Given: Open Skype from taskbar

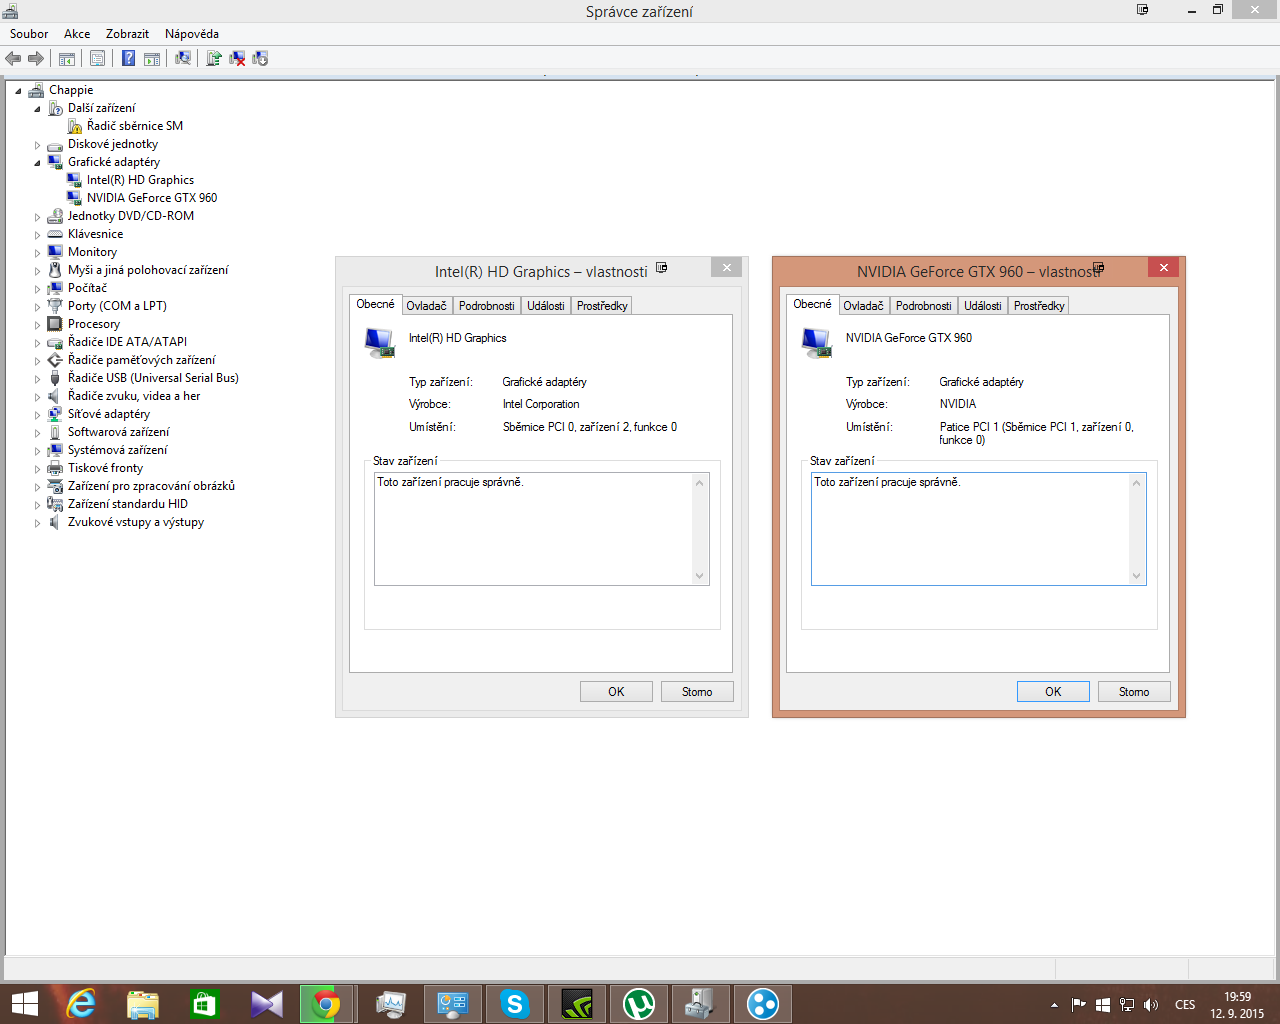Looking at the screenshot, I should coord(515,1004).
